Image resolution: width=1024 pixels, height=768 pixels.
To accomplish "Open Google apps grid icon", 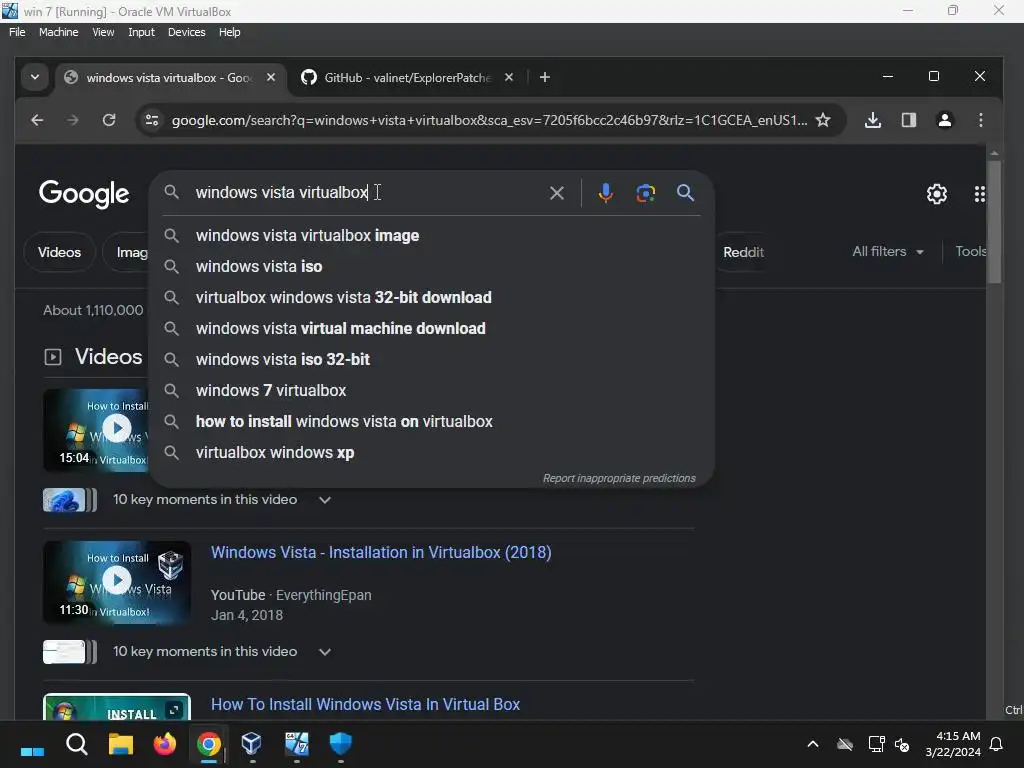I will click(980, 194).
